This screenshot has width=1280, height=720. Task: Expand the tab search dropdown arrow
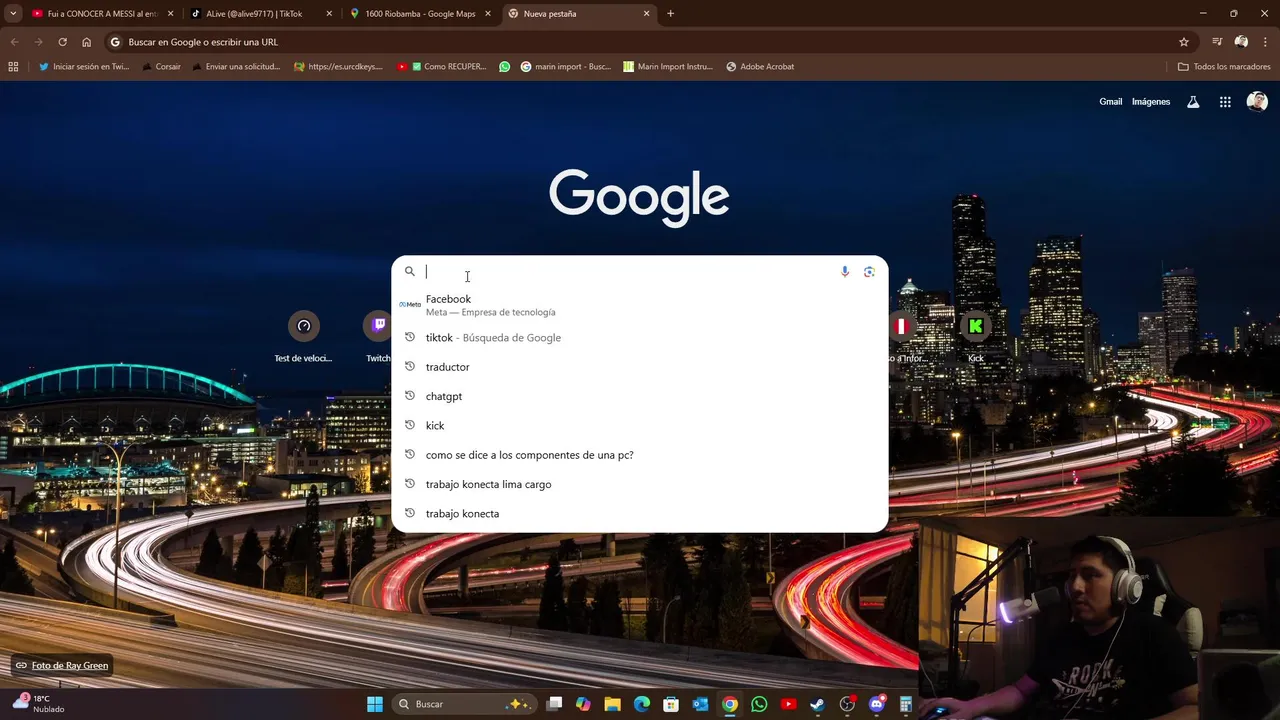click(x=13, y=14)
